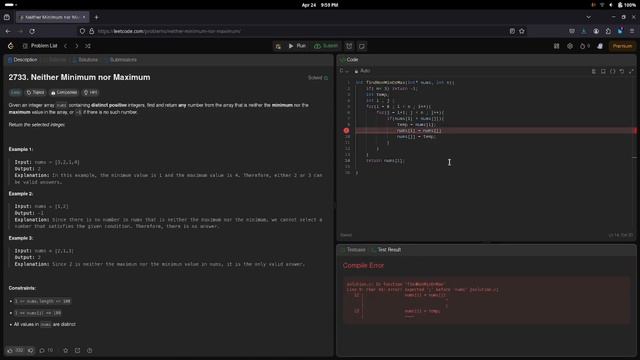Click the Premium button
Image resolution: width=640 pixels, height=360 pixels.
(x=622, y=46)
